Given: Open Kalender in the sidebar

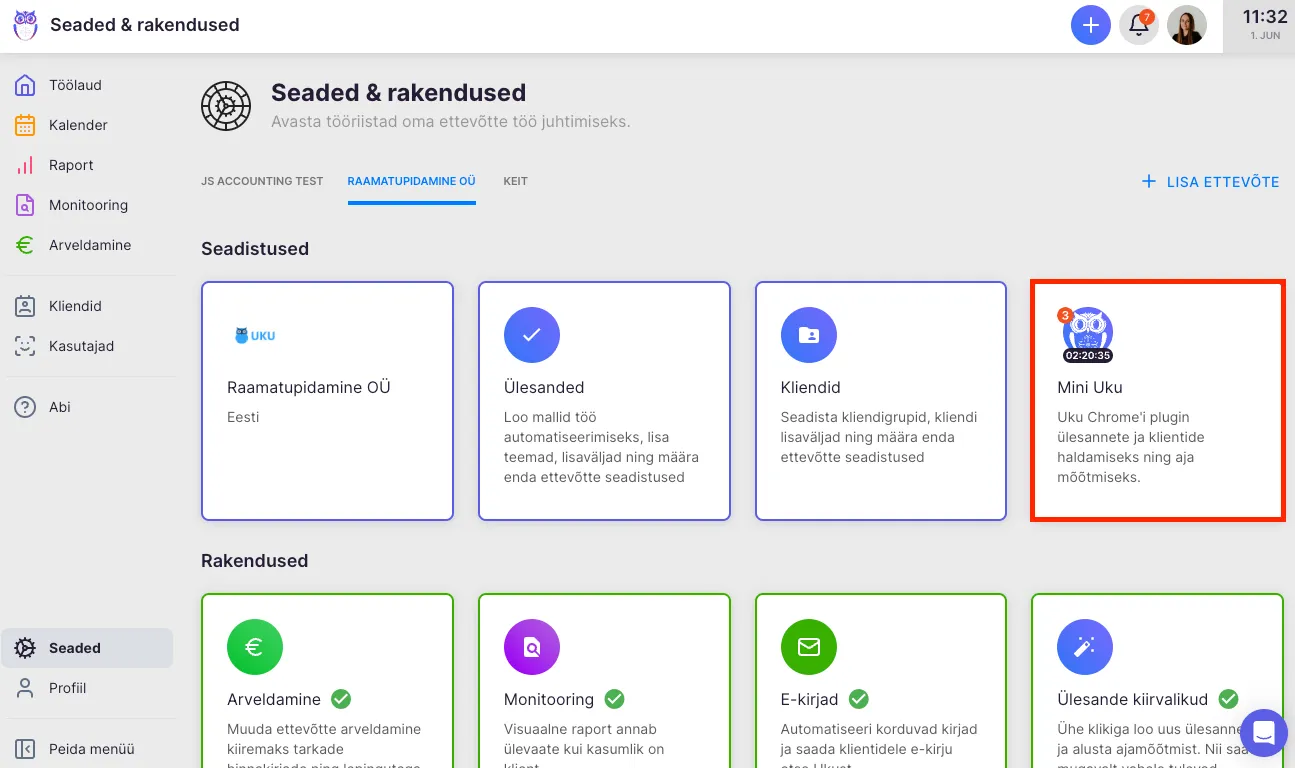Looking at the screenshot, I should pyautogui.click(x=78, y=125).
